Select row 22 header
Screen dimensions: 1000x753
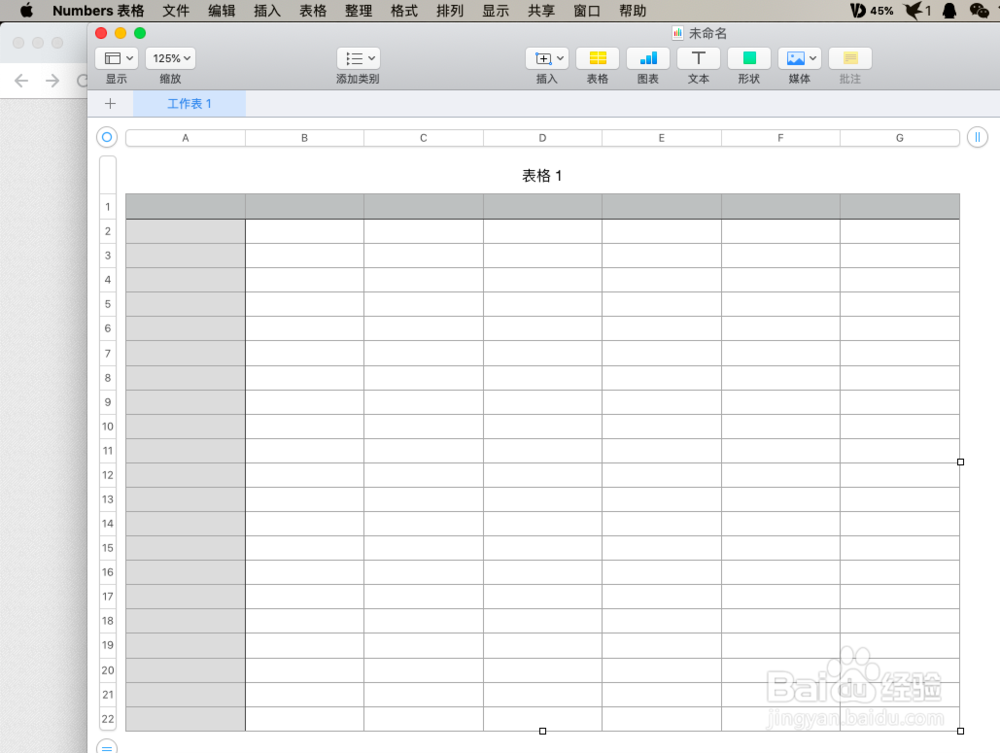pyautogui.click(x=108, y=719)
